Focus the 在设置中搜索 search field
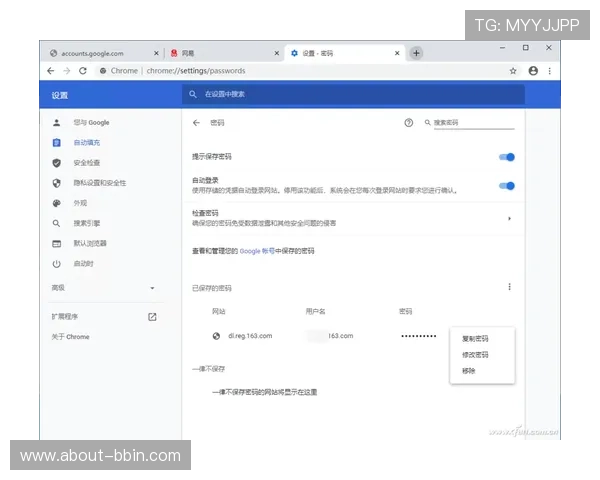Viewport: 600px width, 480px height. click(x=353, y=94)
